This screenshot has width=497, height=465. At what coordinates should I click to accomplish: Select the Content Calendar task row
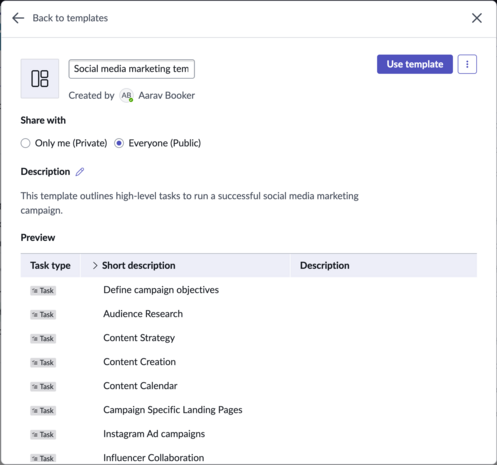click(x=249, y=386)
